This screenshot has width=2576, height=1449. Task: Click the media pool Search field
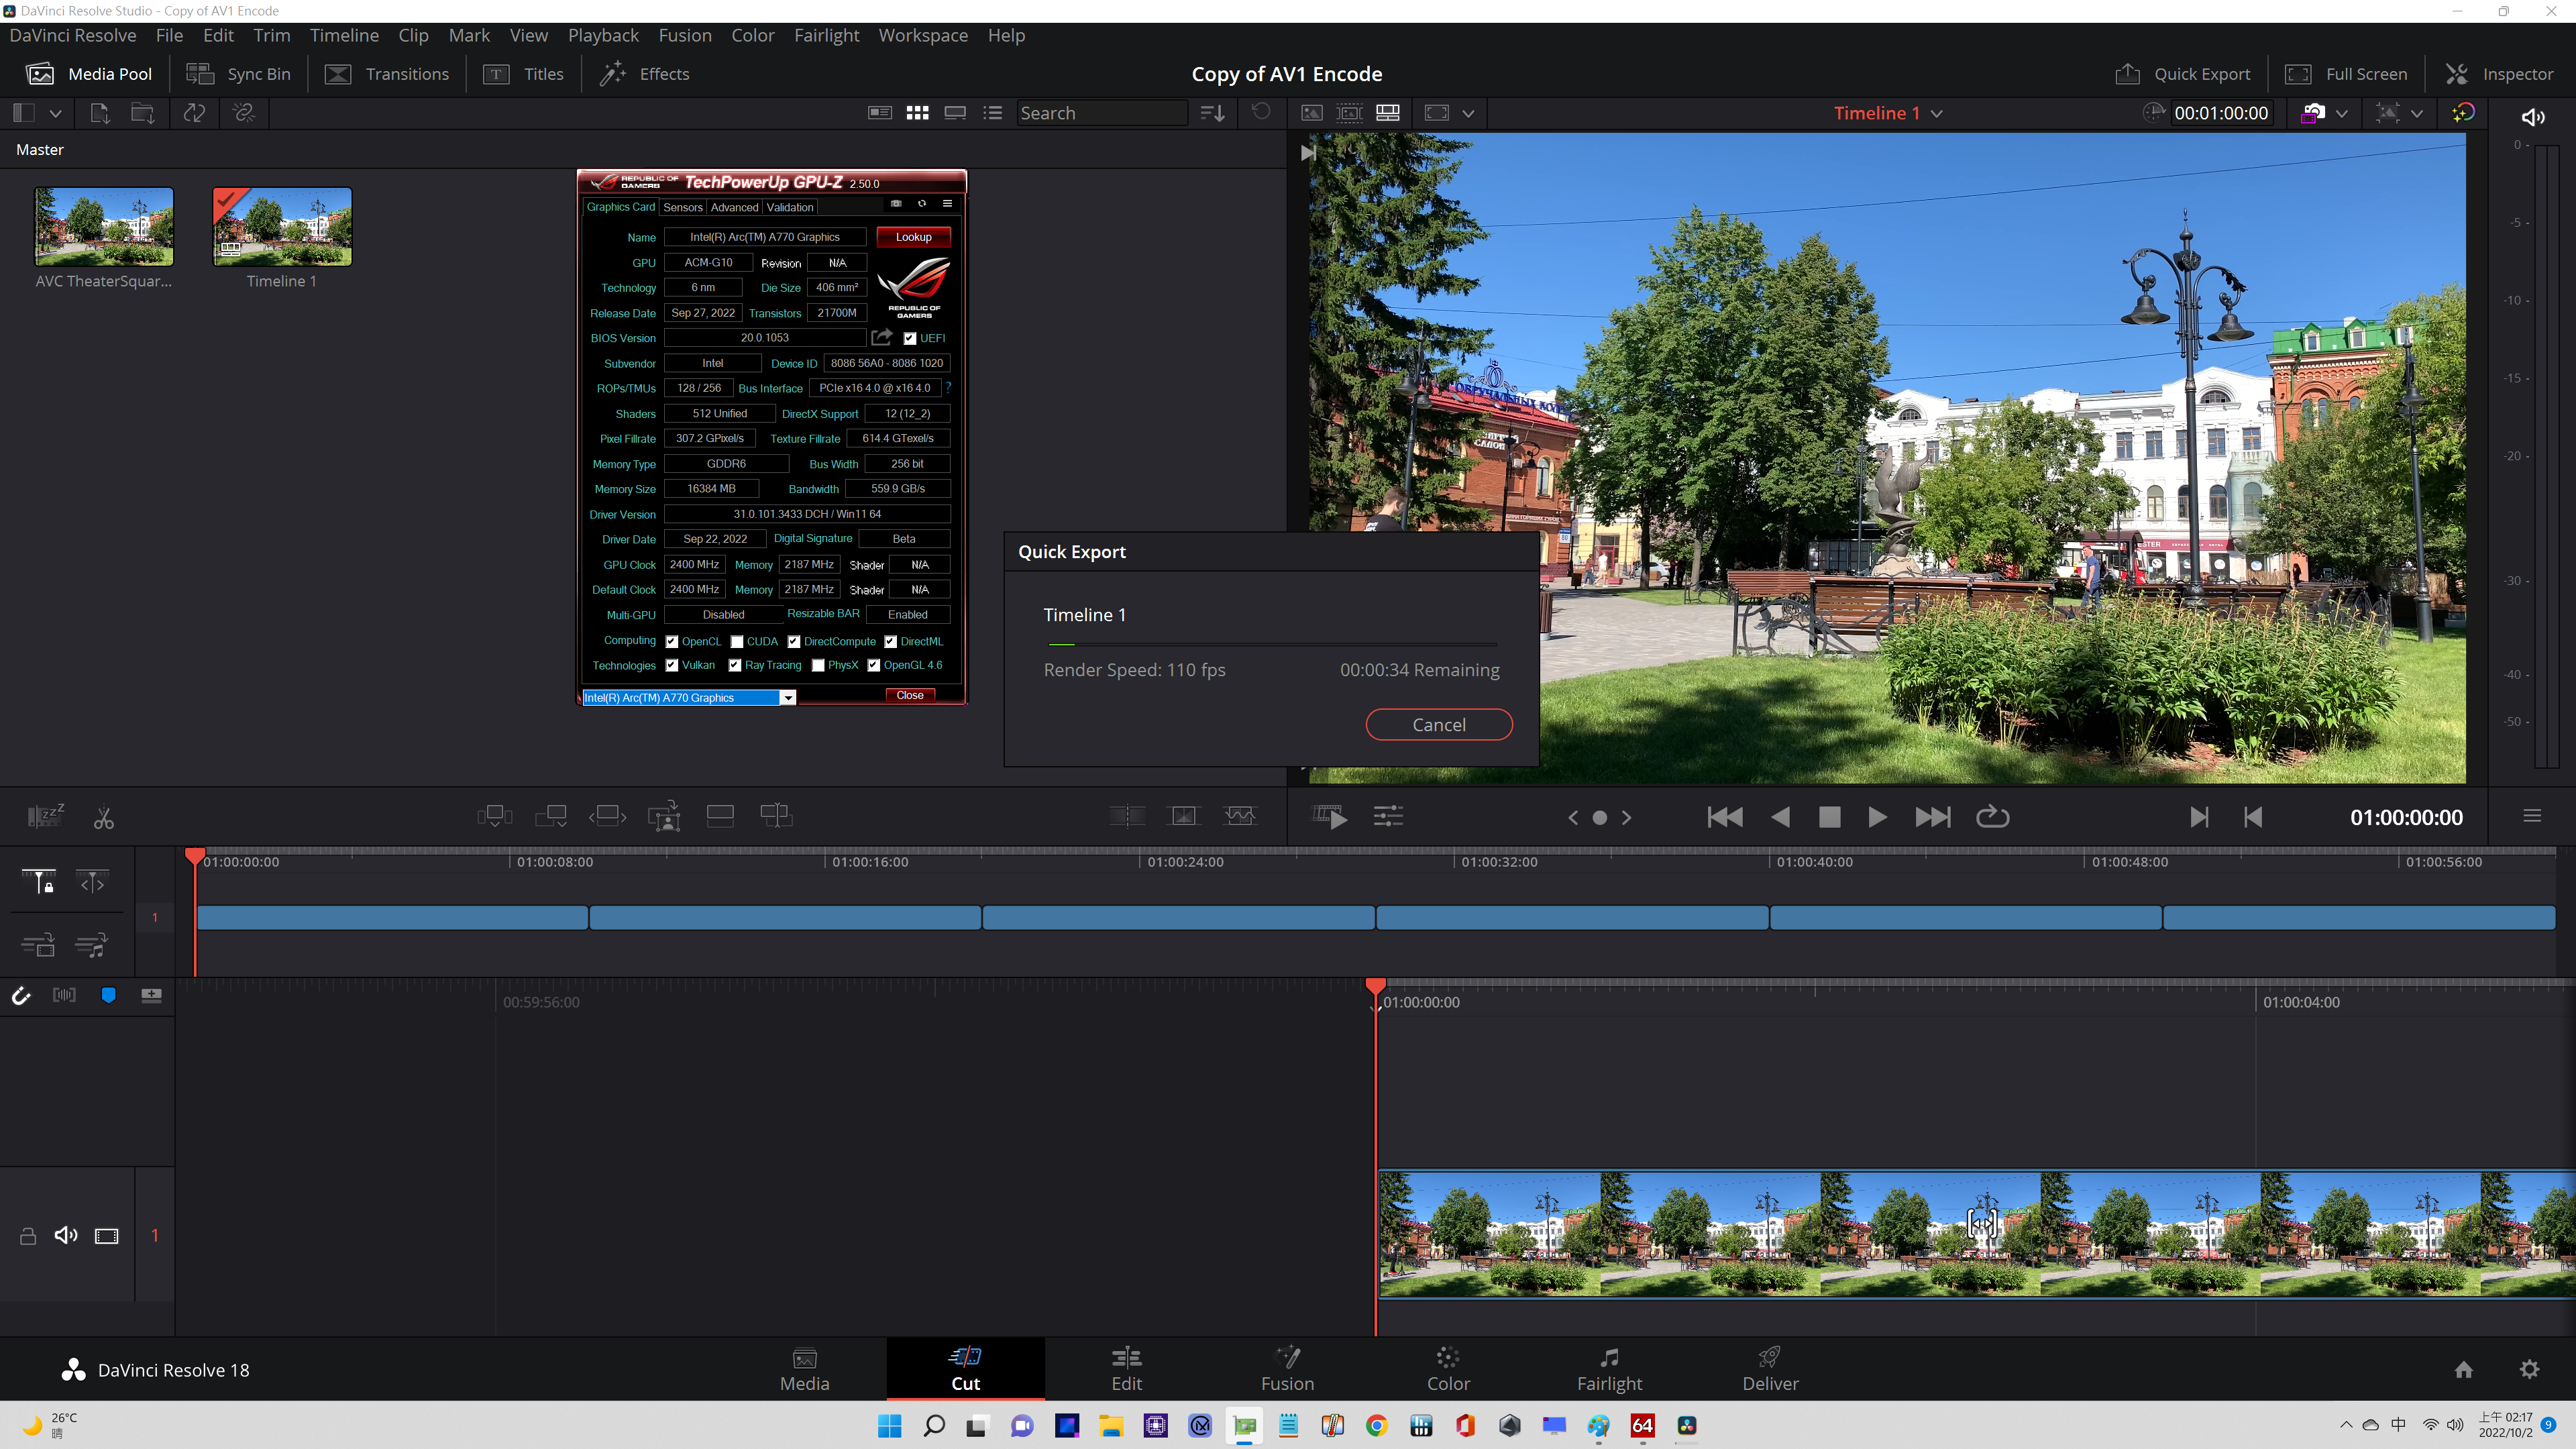pos(1101,113)
